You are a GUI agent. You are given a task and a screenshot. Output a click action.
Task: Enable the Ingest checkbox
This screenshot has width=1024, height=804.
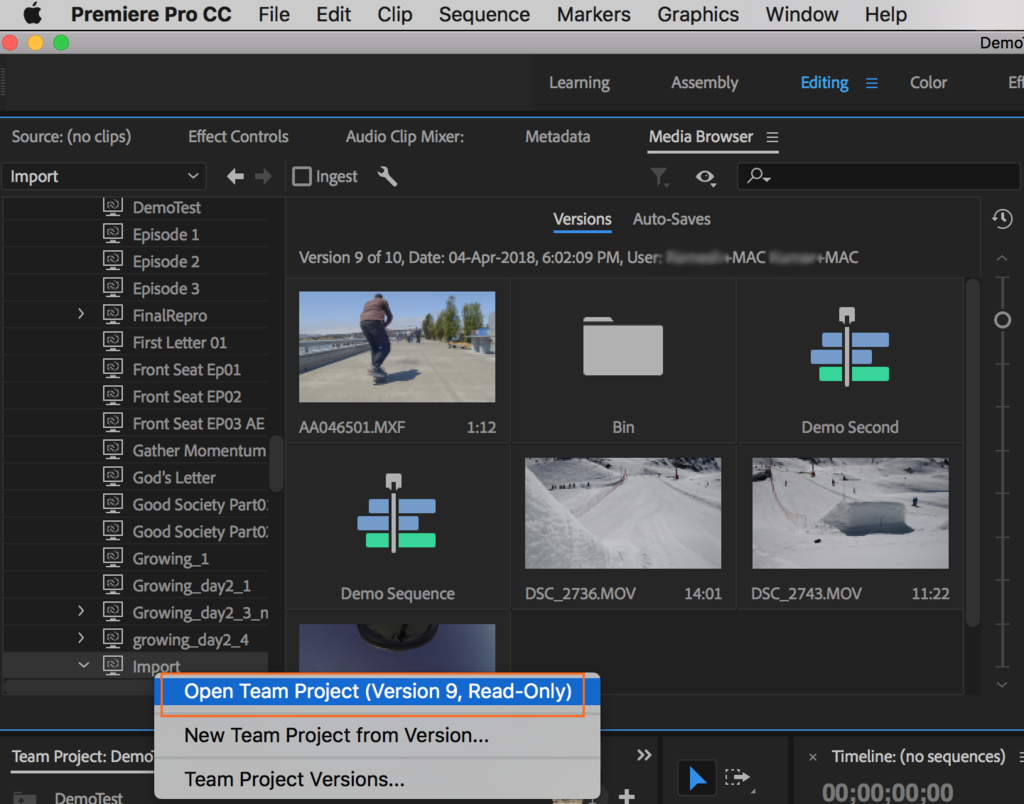coord(302,177)
